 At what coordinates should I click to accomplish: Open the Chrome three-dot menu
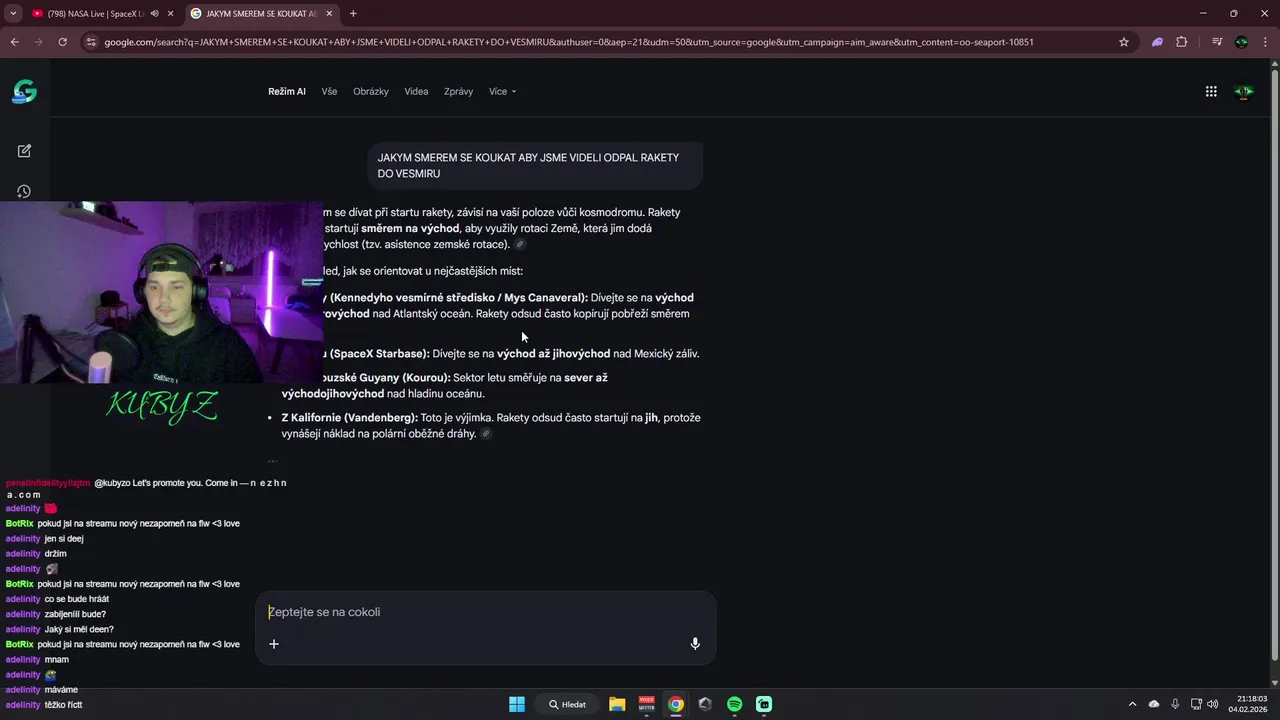[1264, 42]
